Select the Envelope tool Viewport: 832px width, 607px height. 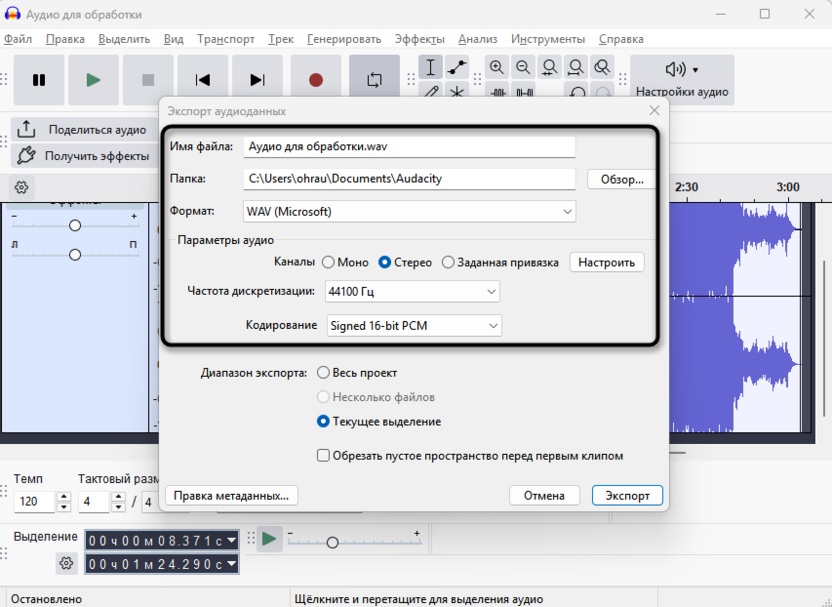(x=457, y=68)
